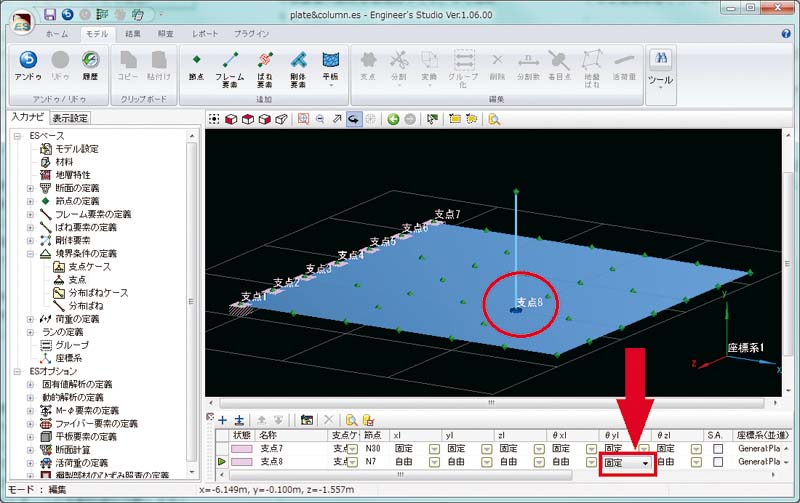Select 分布ばねケース in the tree

tap(98, 293)
